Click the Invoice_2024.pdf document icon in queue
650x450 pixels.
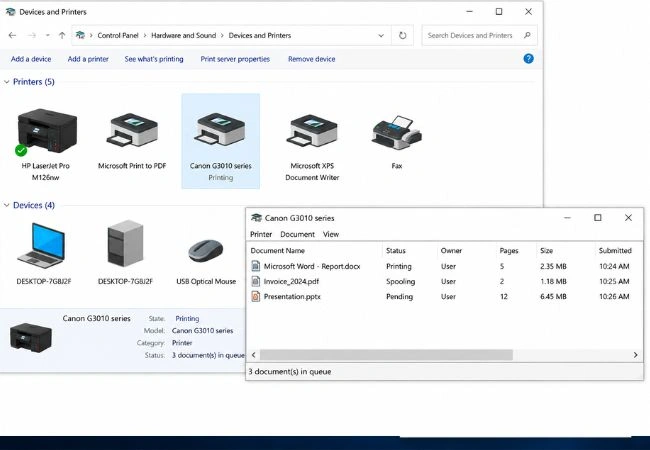coord(256,281)
